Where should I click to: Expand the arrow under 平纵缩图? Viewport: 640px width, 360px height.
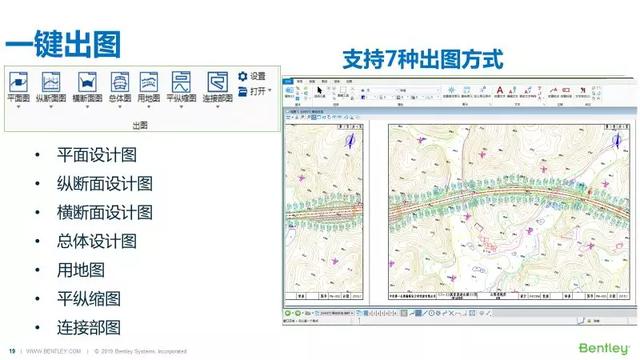tap(181, 107)
